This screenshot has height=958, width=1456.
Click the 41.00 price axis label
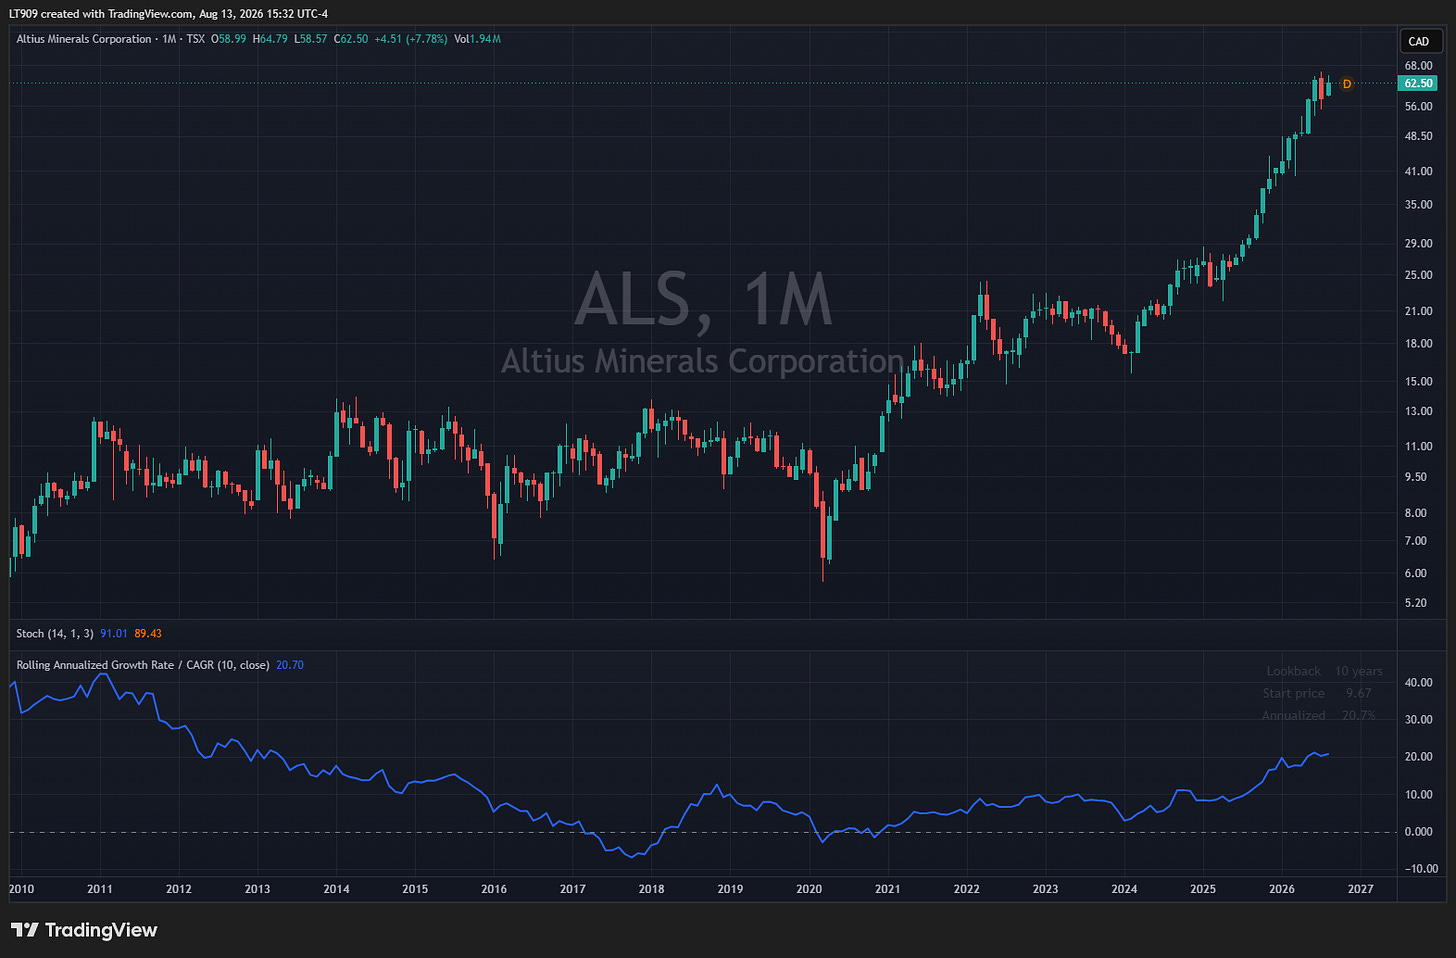click(x=1418, y=172)
